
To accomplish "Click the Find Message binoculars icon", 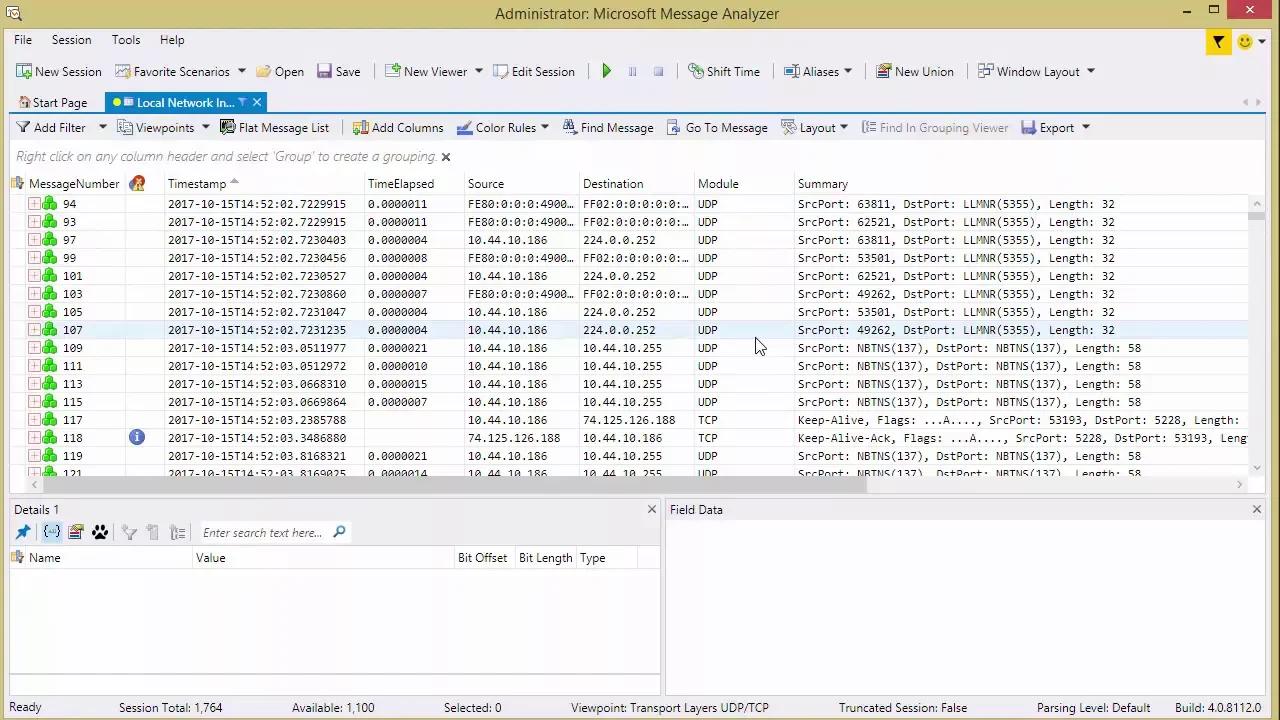I will point(567,127).
